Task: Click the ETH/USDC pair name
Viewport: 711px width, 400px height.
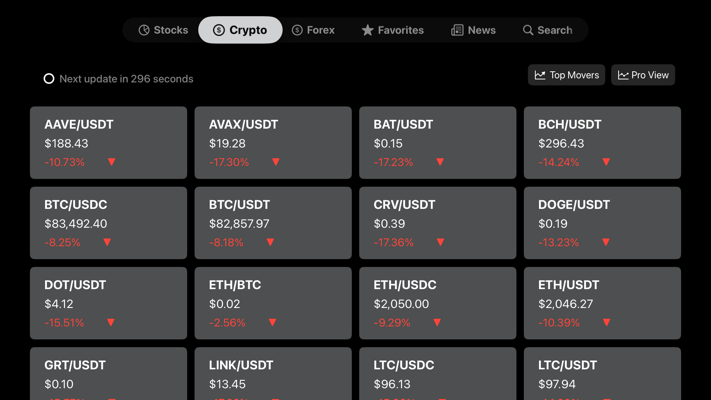Action: pos(405,285)
